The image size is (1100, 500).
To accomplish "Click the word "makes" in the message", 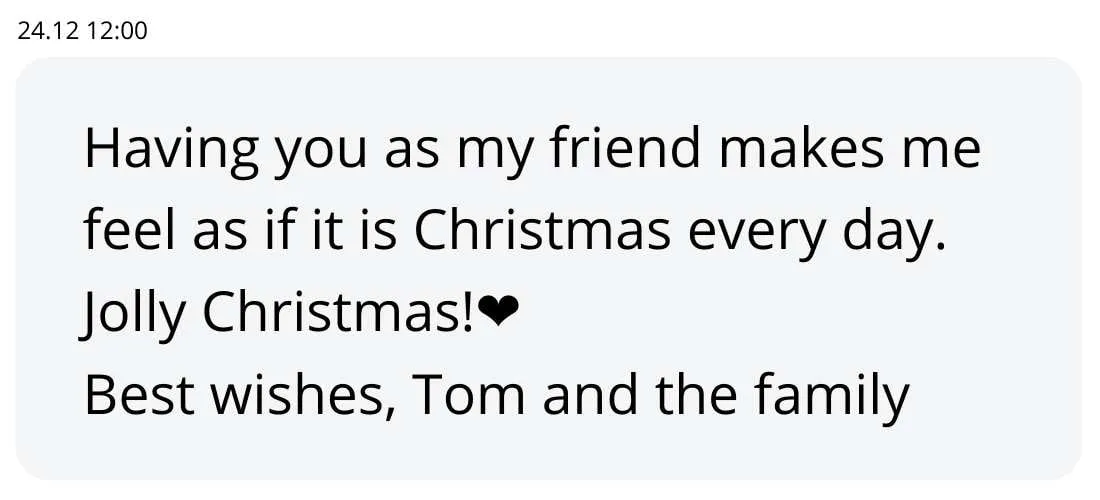I will (802, 150).
